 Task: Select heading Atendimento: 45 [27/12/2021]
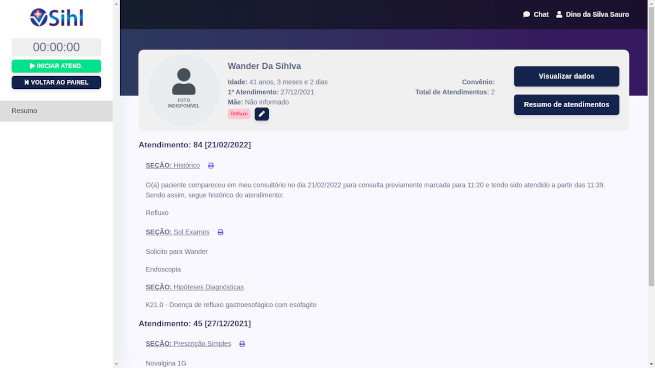pos(195,324)
